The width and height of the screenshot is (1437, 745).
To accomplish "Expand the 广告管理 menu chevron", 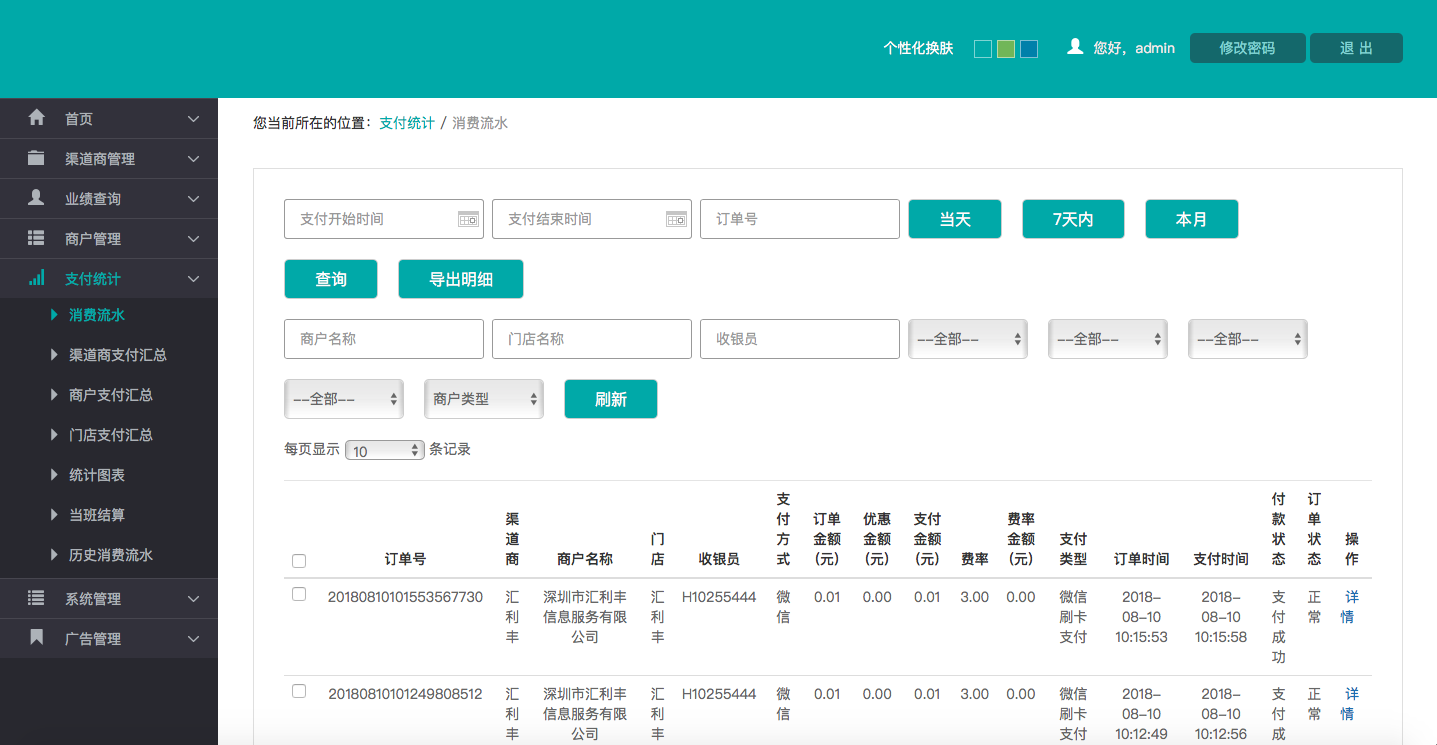I will click(x=194, y=639).
